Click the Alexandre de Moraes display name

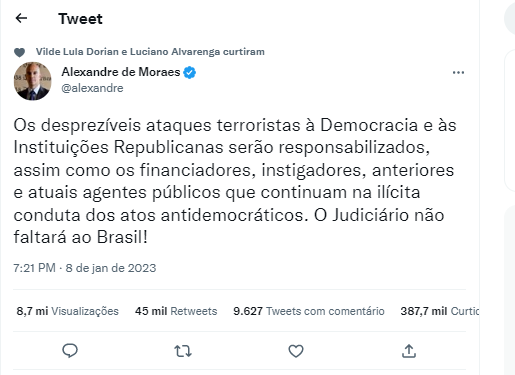tap(121, 72)
